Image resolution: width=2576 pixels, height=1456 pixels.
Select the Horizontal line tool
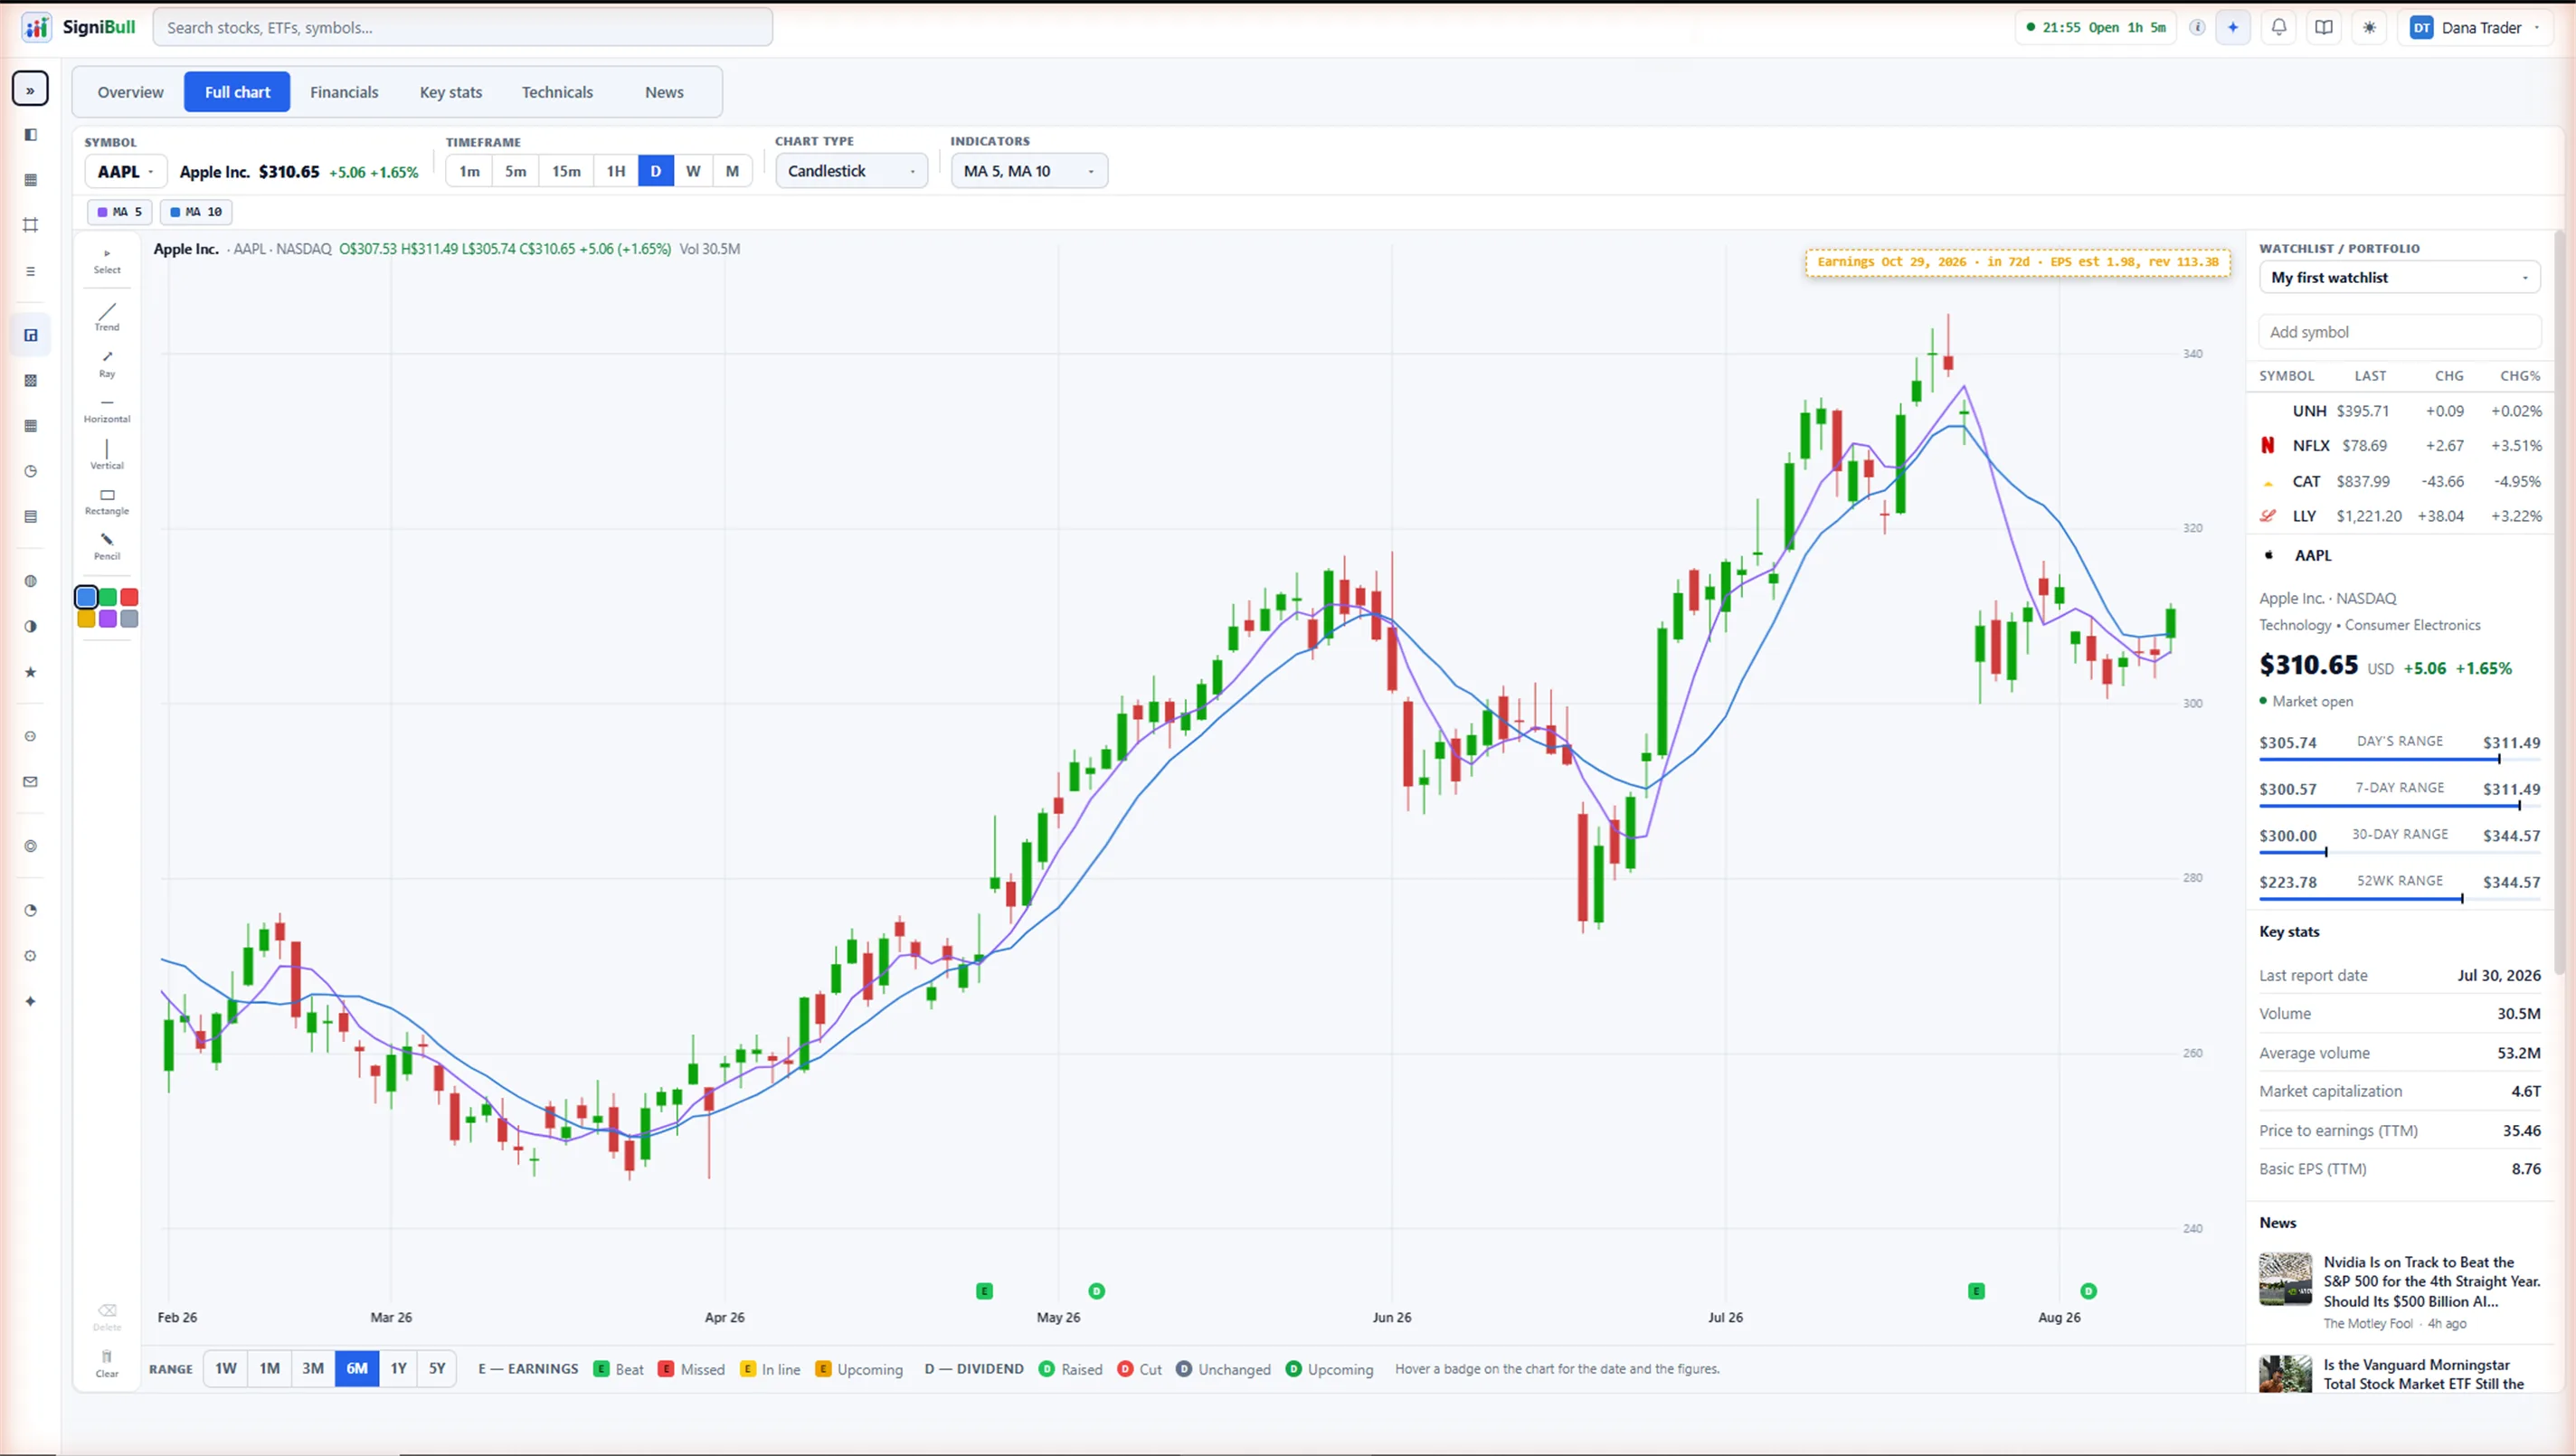point(107,410)
